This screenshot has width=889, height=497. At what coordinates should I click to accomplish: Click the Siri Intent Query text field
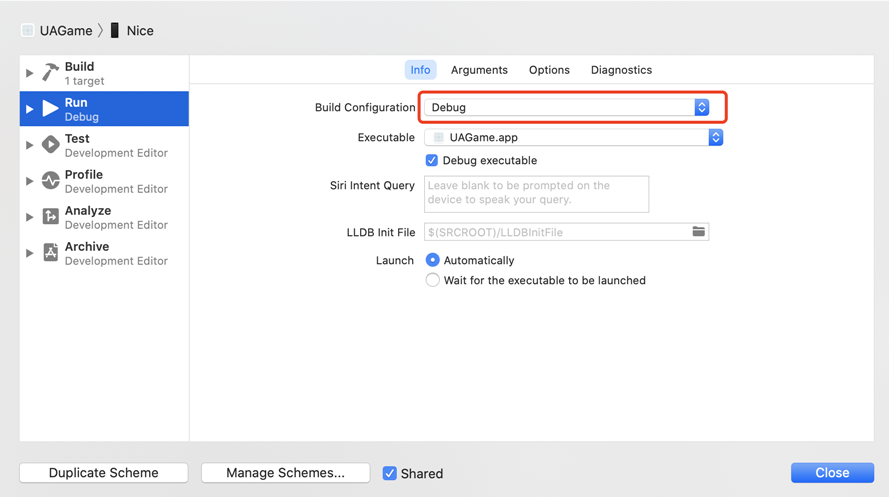(536, 193)
